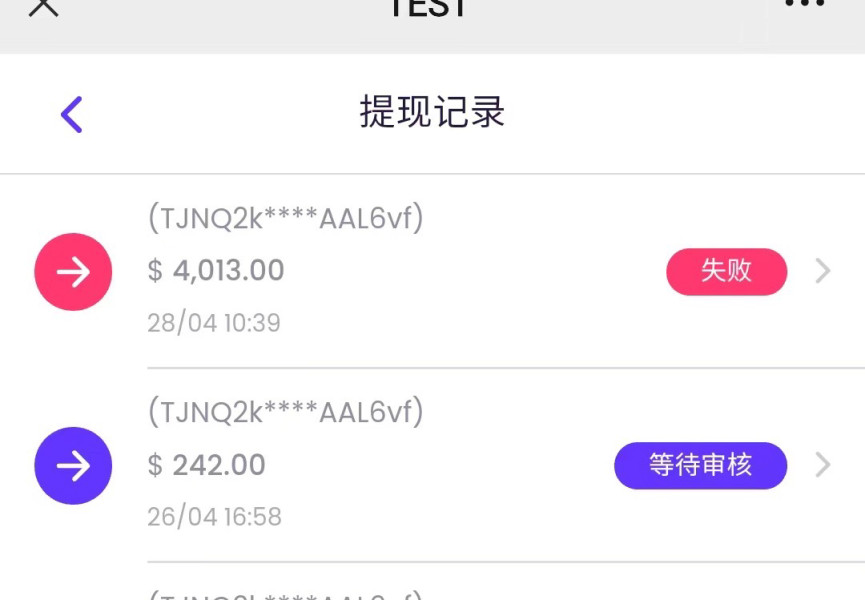865x600 pixels.
Task: Click the wallet address above $4,013.00
Action: coord(286,218)
